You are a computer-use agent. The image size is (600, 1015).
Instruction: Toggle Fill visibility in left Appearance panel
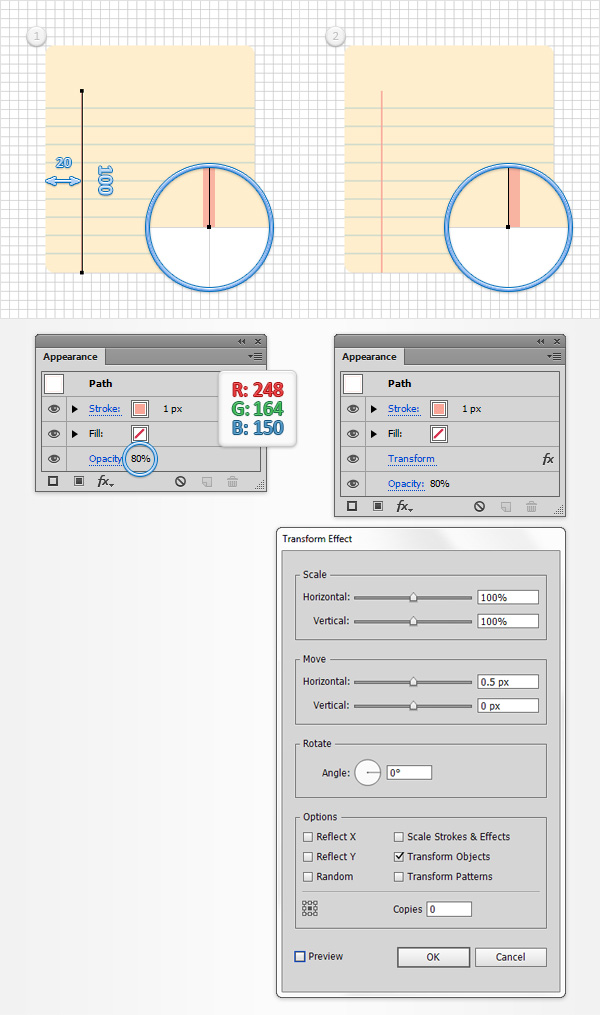(x=54, y=434)
